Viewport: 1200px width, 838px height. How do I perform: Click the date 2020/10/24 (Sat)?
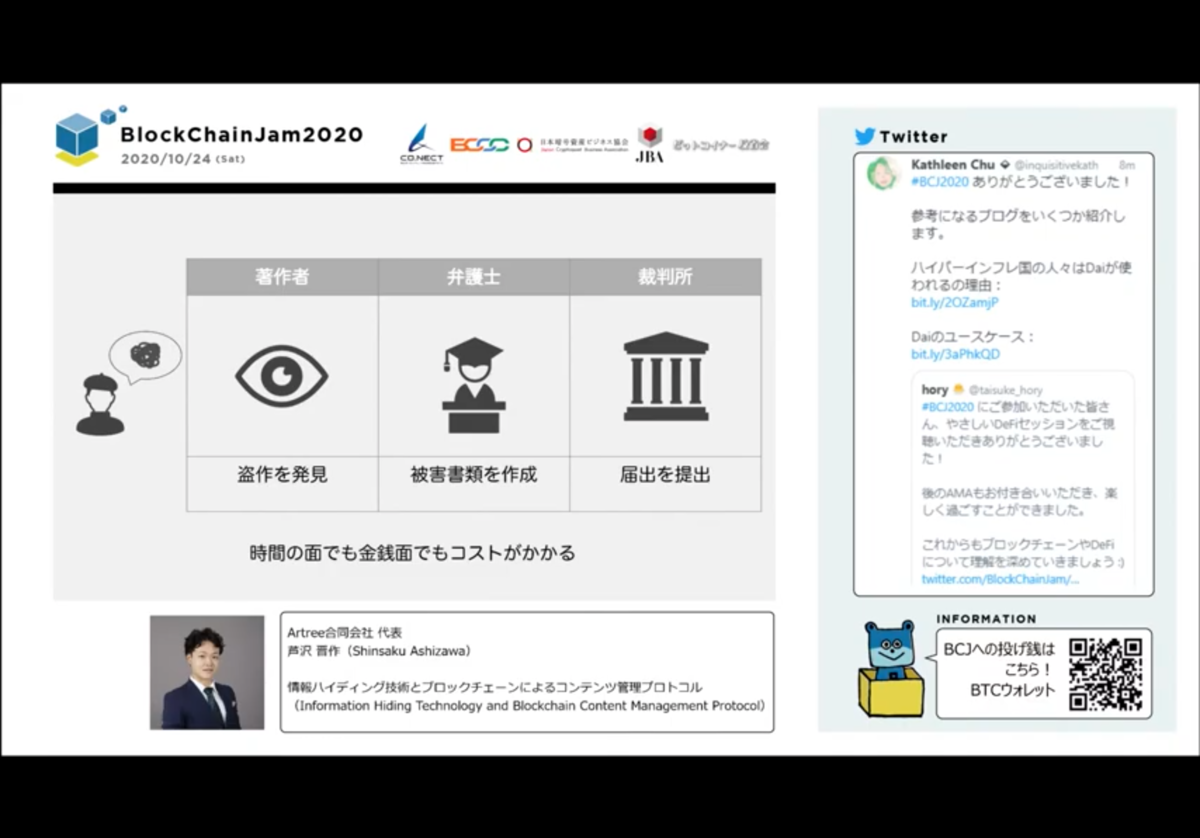(182, 159)
